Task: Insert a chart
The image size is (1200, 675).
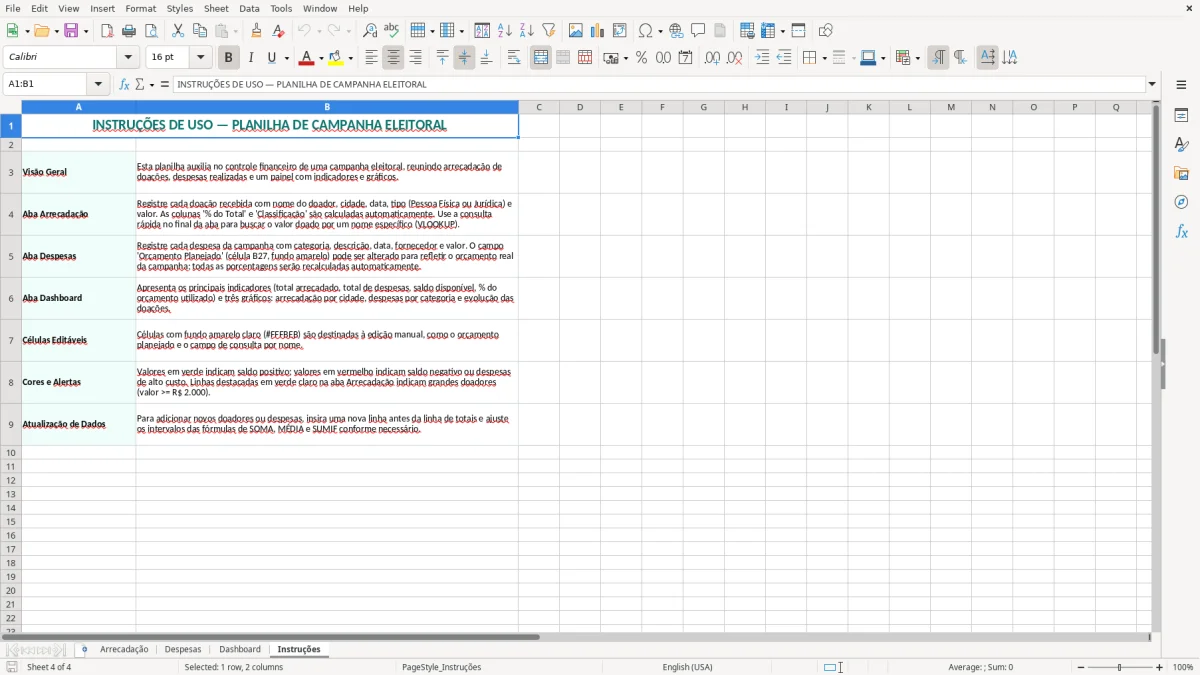Action: (598, 31)
